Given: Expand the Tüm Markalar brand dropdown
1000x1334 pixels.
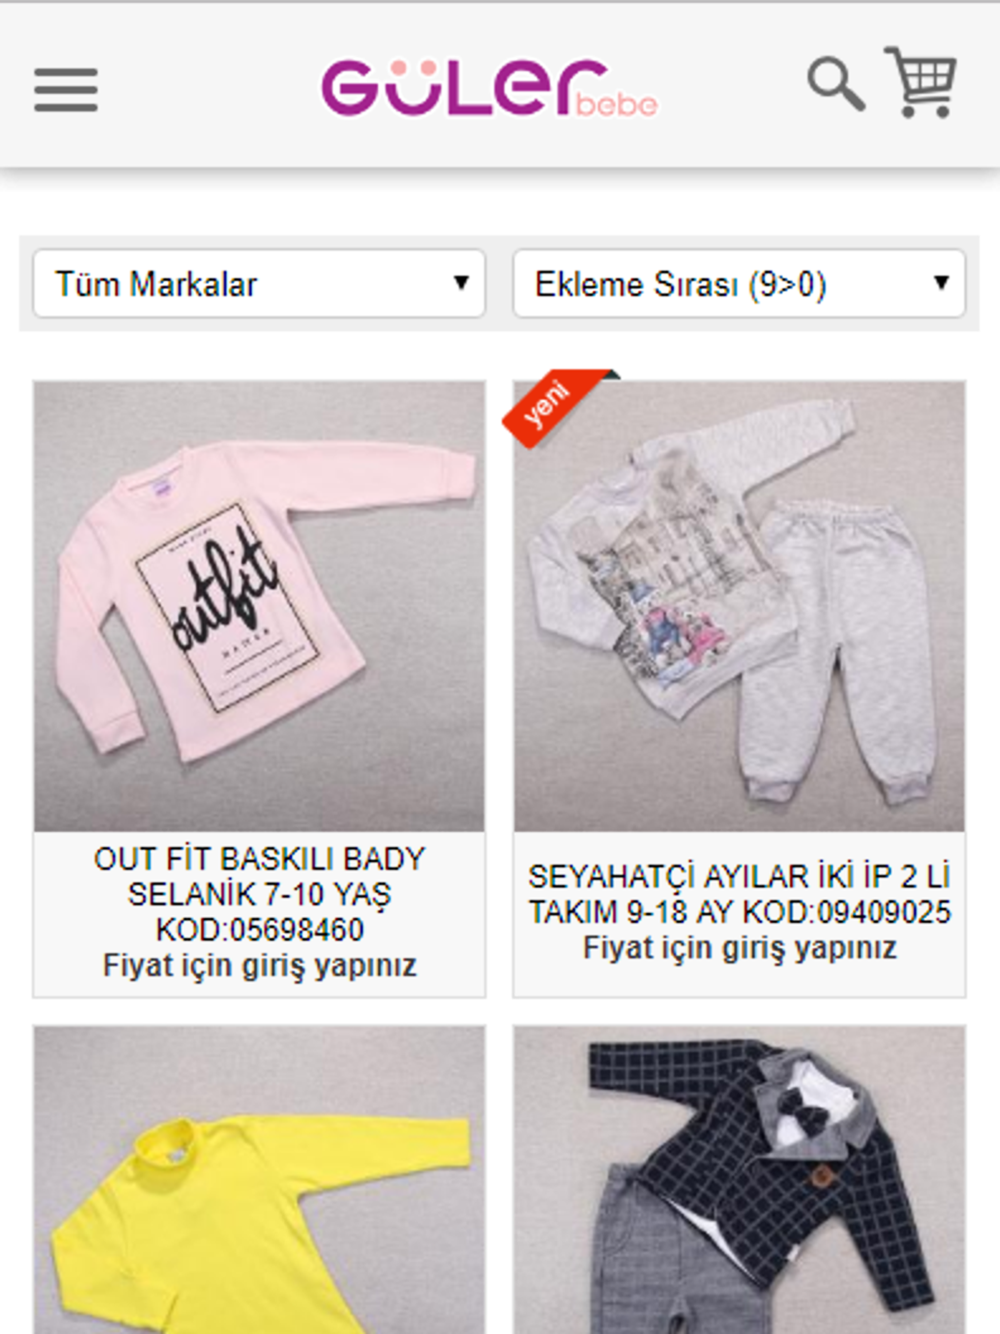Looking at the screenshot, I should (x=259, y=284).
